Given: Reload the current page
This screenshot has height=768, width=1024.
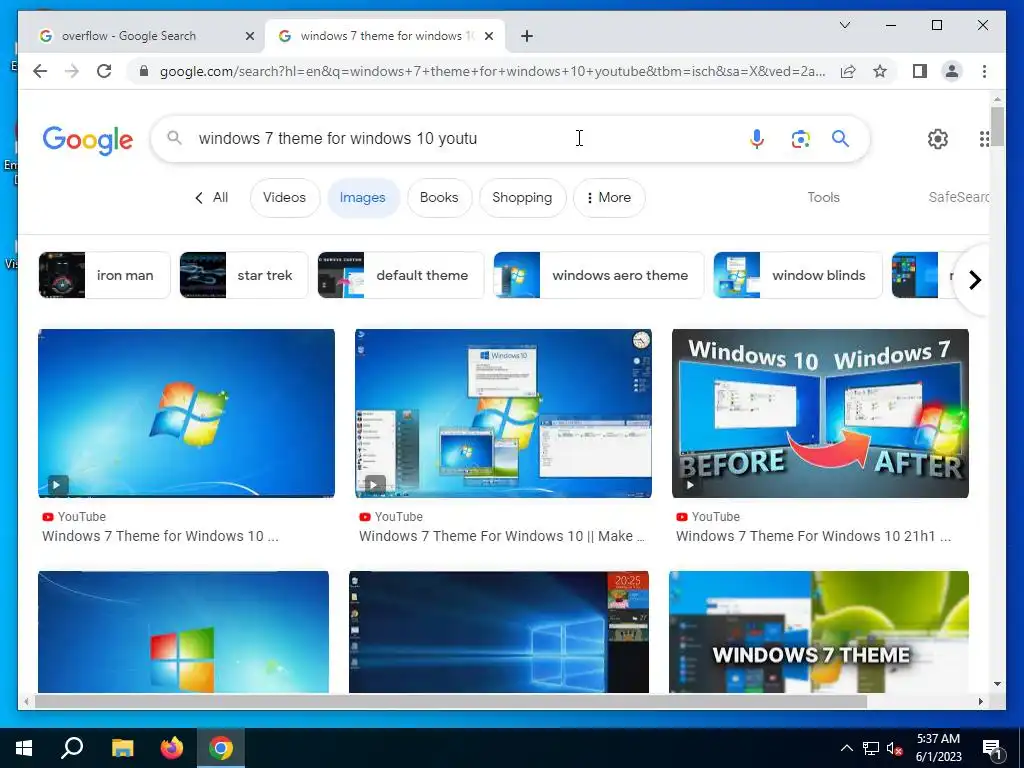Looking at the screenshot, I should pos(104,71).
